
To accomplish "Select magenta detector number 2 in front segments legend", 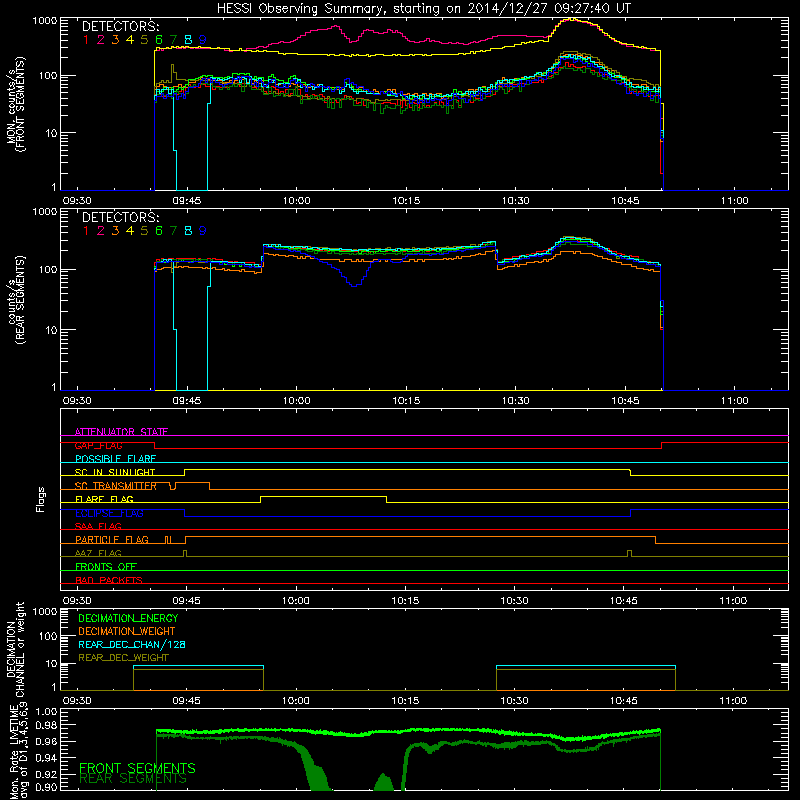I will coord(101,40).
